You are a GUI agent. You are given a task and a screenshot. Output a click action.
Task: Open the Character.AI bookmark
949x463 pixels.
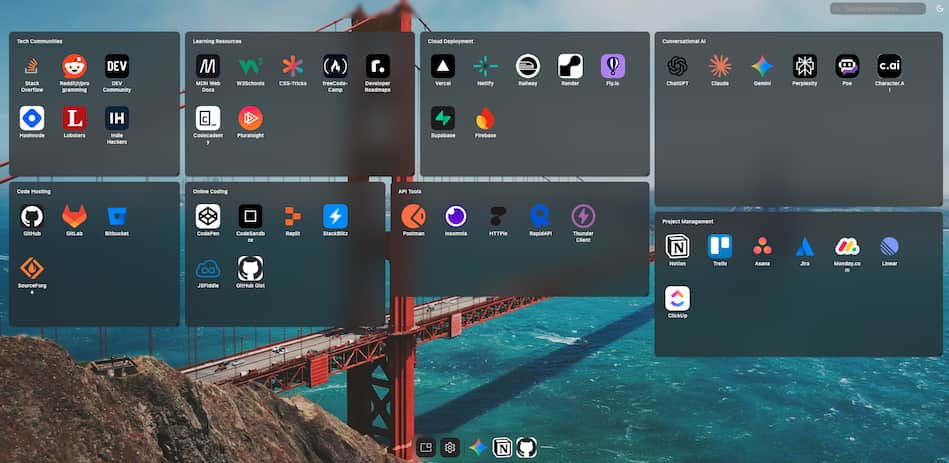point(890,67)
